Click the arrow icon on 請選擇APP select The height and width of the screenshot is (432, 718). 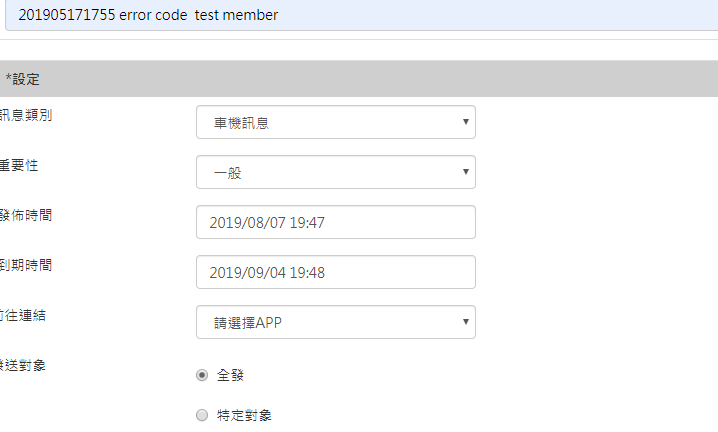click(x=466, y=321)
